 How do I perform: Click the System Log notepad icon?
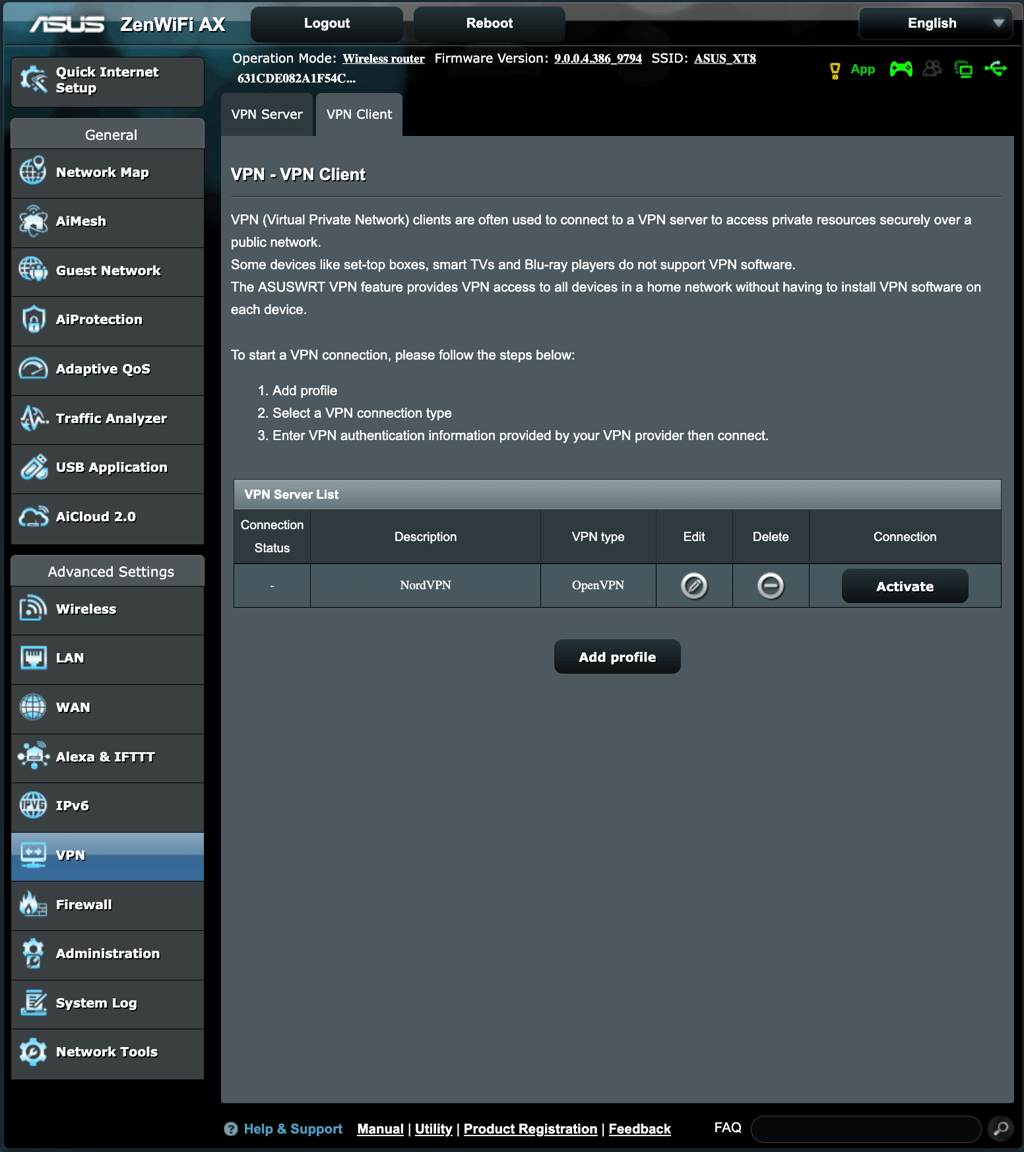coord(33,1002)
